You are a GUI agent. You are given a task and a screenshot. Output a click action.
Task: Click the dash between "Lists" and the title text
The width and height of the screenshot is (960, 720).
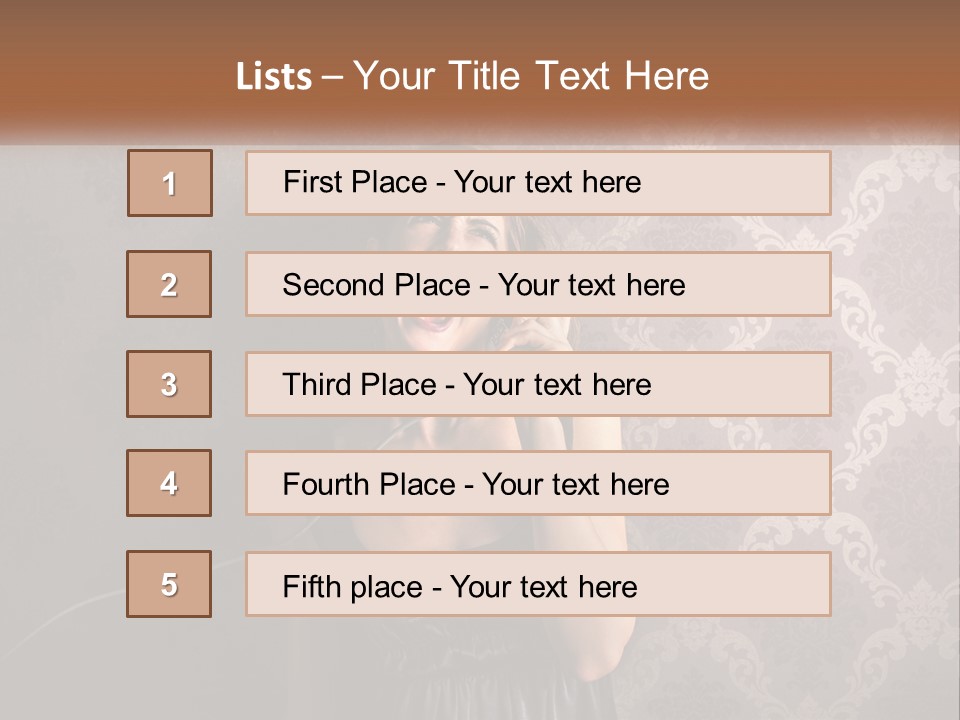tap(333, 77)
